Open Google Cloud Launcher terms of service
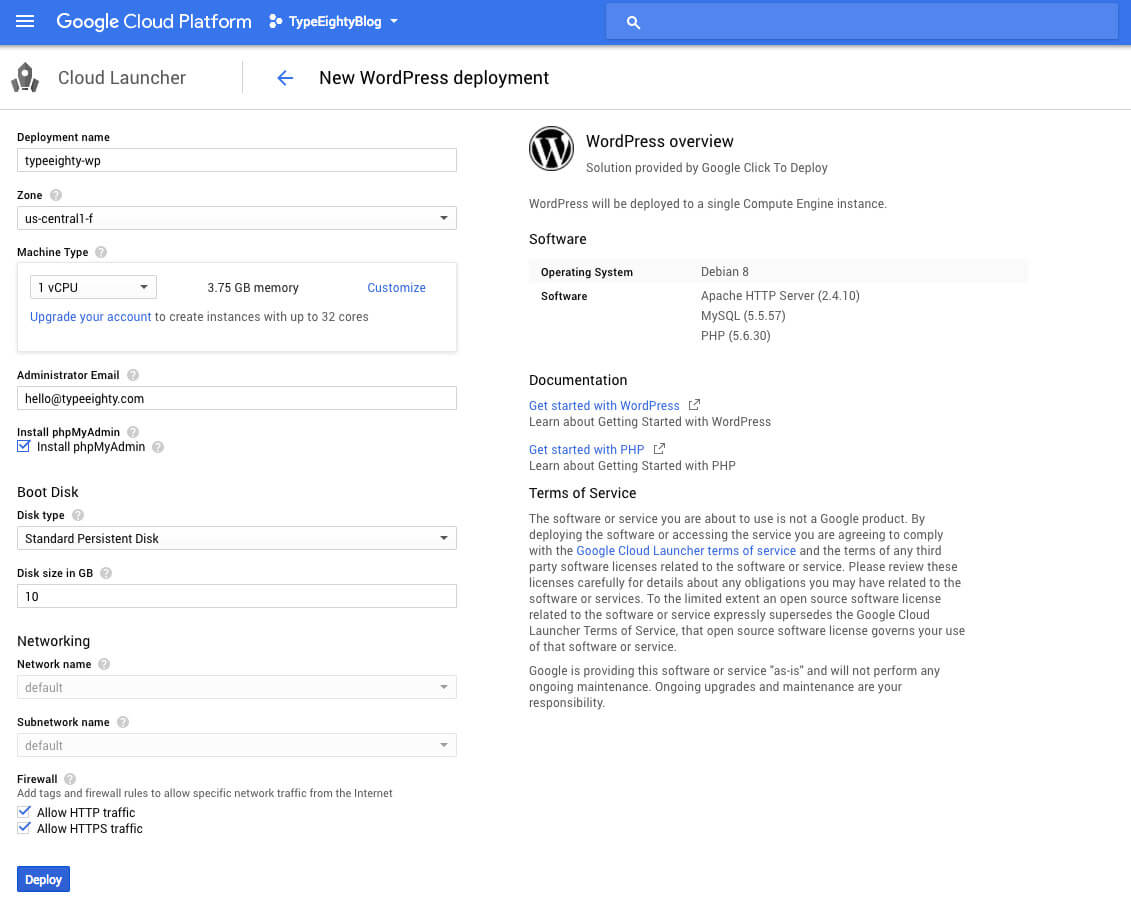The width and height of the screenshot is (1131, 910). (686, 550)
